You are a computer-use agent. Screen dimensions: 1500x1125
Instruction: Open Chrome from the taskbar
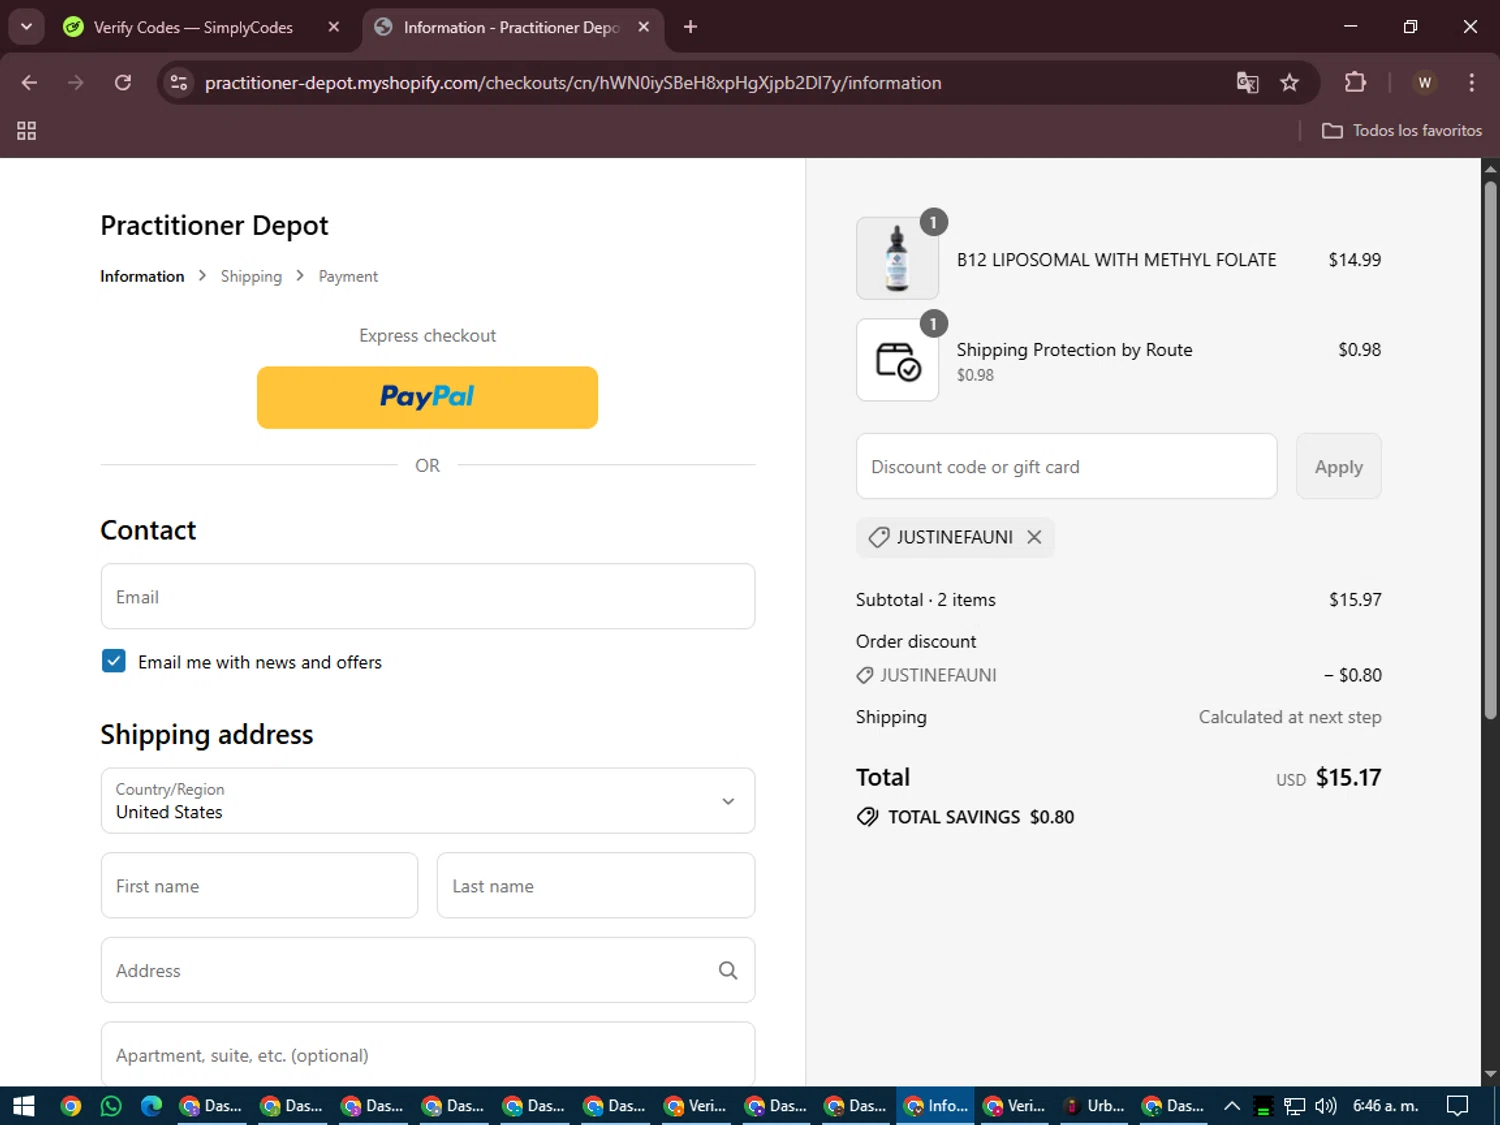70,1106
